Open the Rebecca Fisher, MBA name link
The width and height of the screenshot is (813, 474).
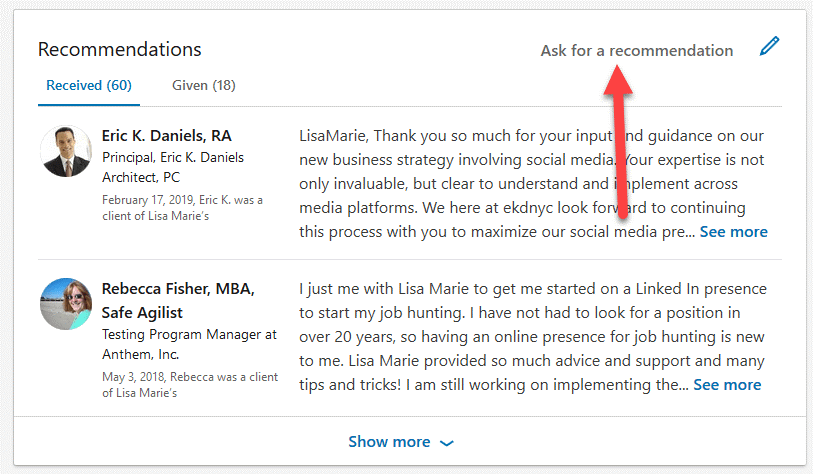(x=178, y=288)
